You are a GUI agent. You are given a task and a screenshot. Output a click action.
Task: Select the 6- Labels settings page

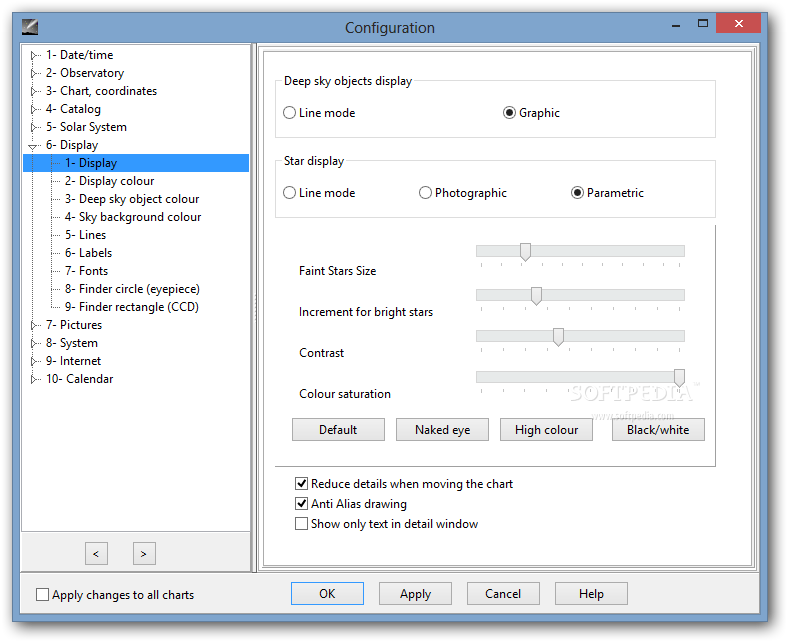(x=88, y=253)
